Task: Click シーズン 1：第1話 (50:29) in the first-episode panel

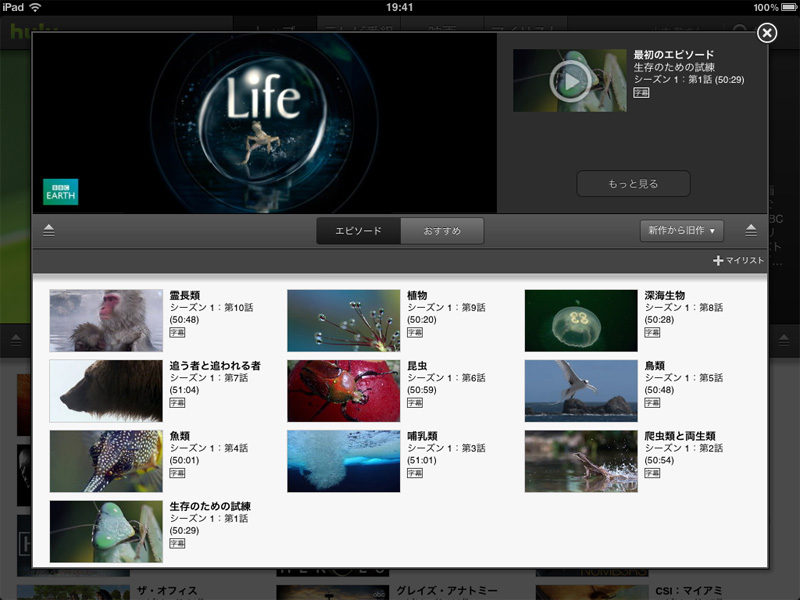Action: (x=689, y=80)
